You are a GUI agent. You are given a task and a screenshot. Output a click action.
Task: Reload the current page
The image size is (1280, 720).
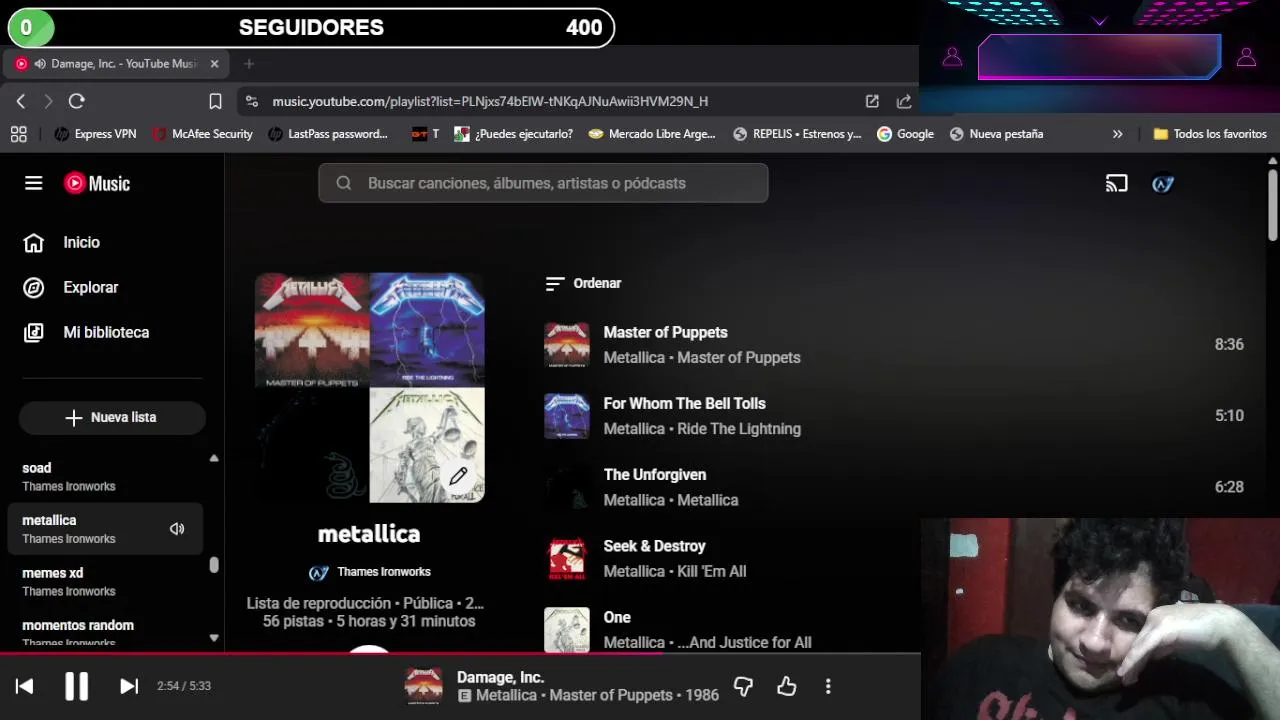pos(77,101)
